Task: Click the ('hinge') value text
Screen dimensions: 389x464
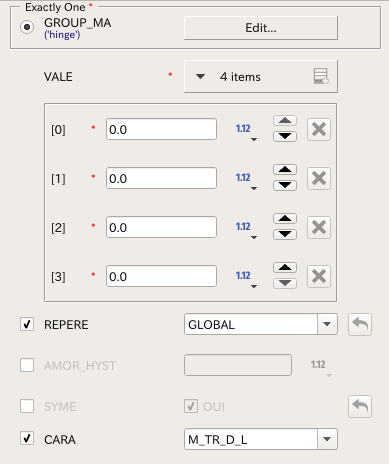Action: point(62,35)
